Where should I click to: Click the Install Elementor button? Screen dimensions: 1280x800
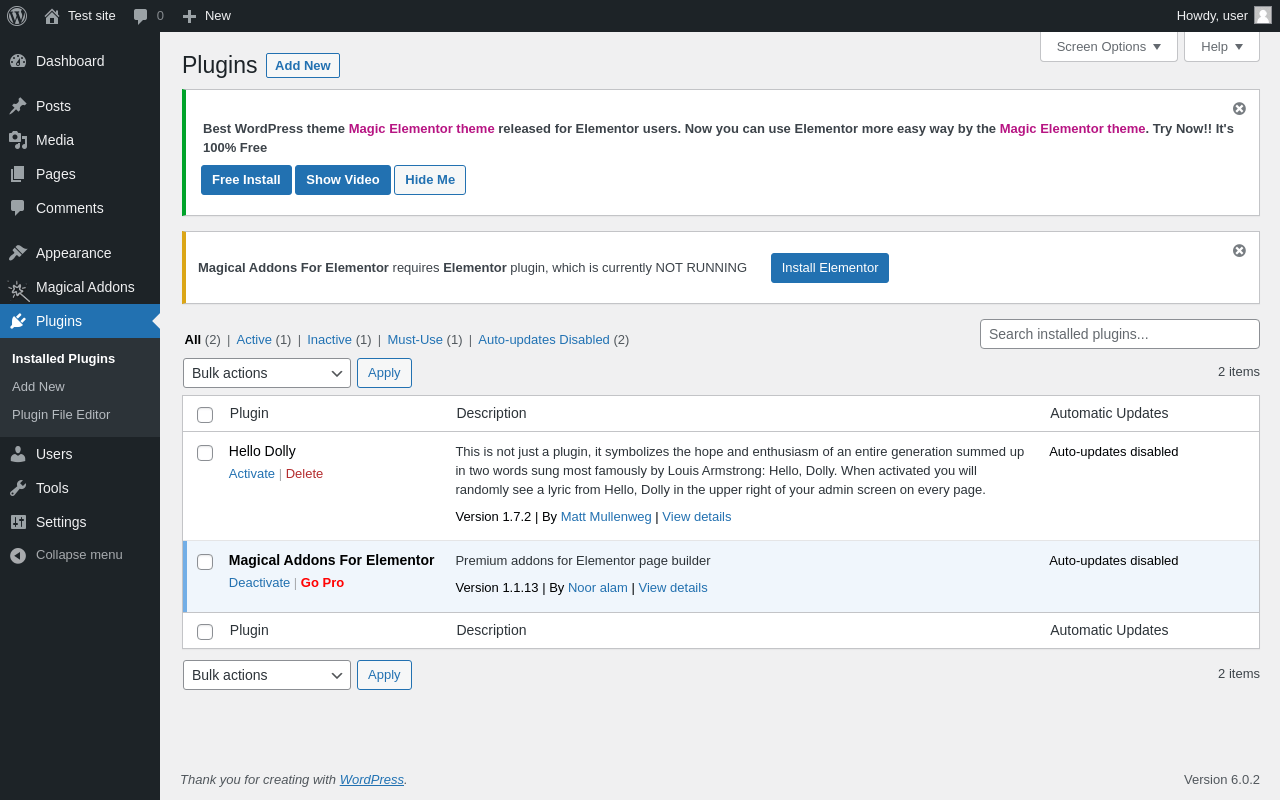pyautogui.click(x=829, y=268)
